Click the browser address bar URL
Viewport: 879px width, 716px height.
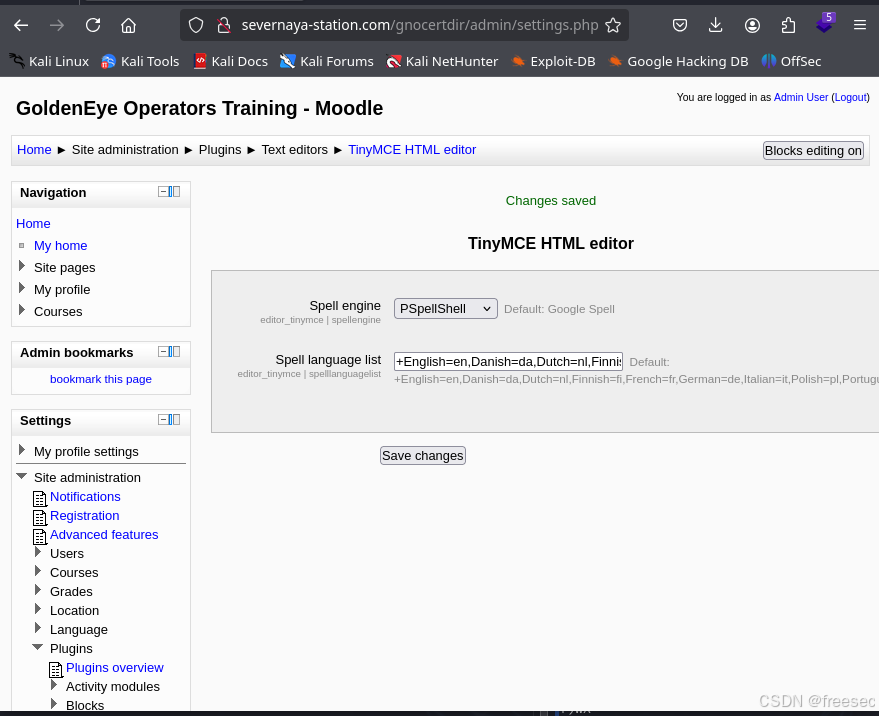coord(420,25)
